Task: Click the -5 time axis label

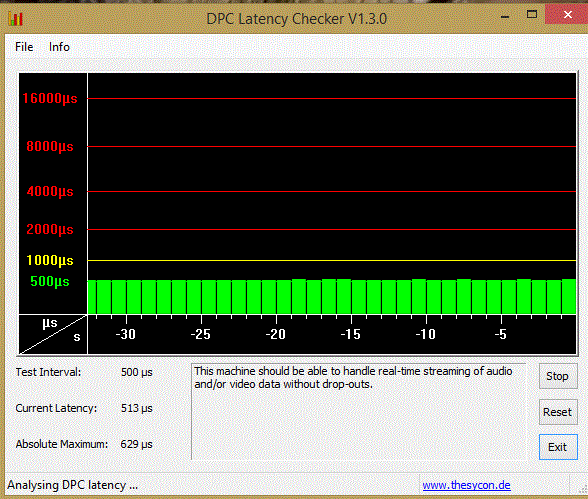Action: tap(501, 334)
